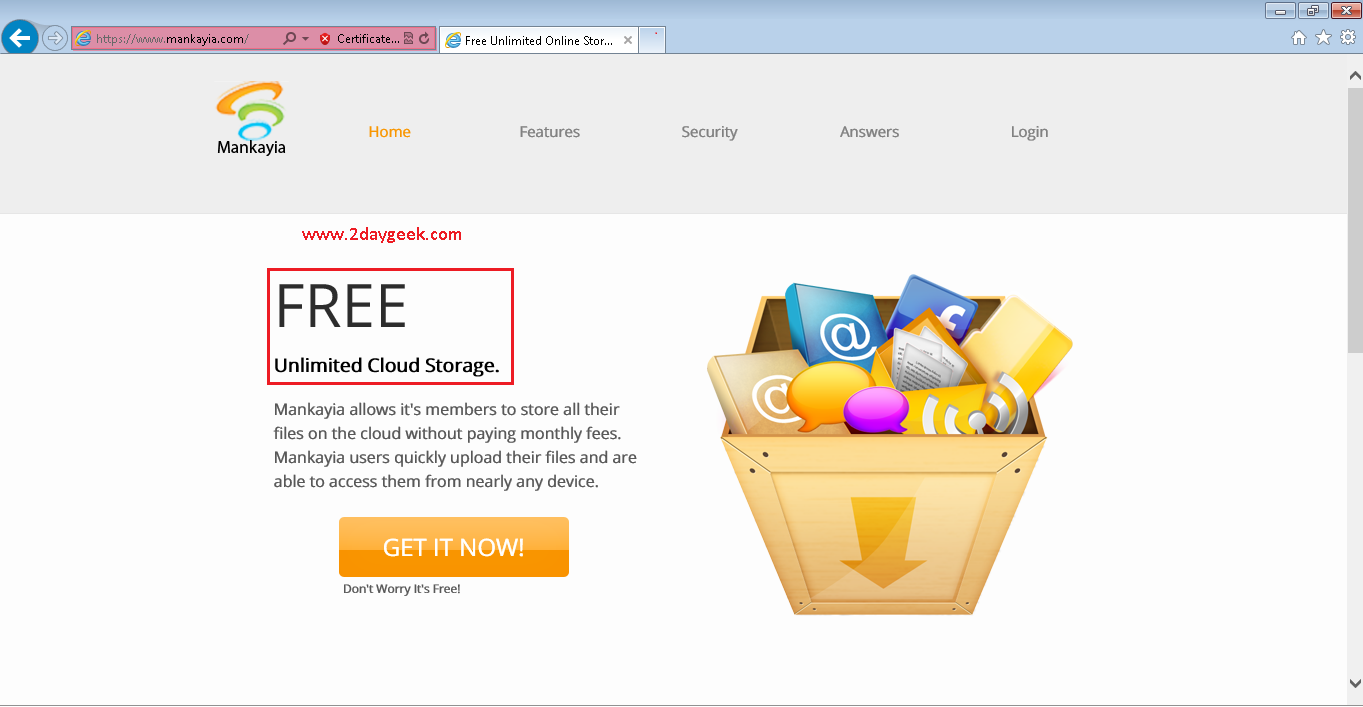Close the Internet Explorer window
The height and width of the screenshot is (707, 1363).
1345,11
